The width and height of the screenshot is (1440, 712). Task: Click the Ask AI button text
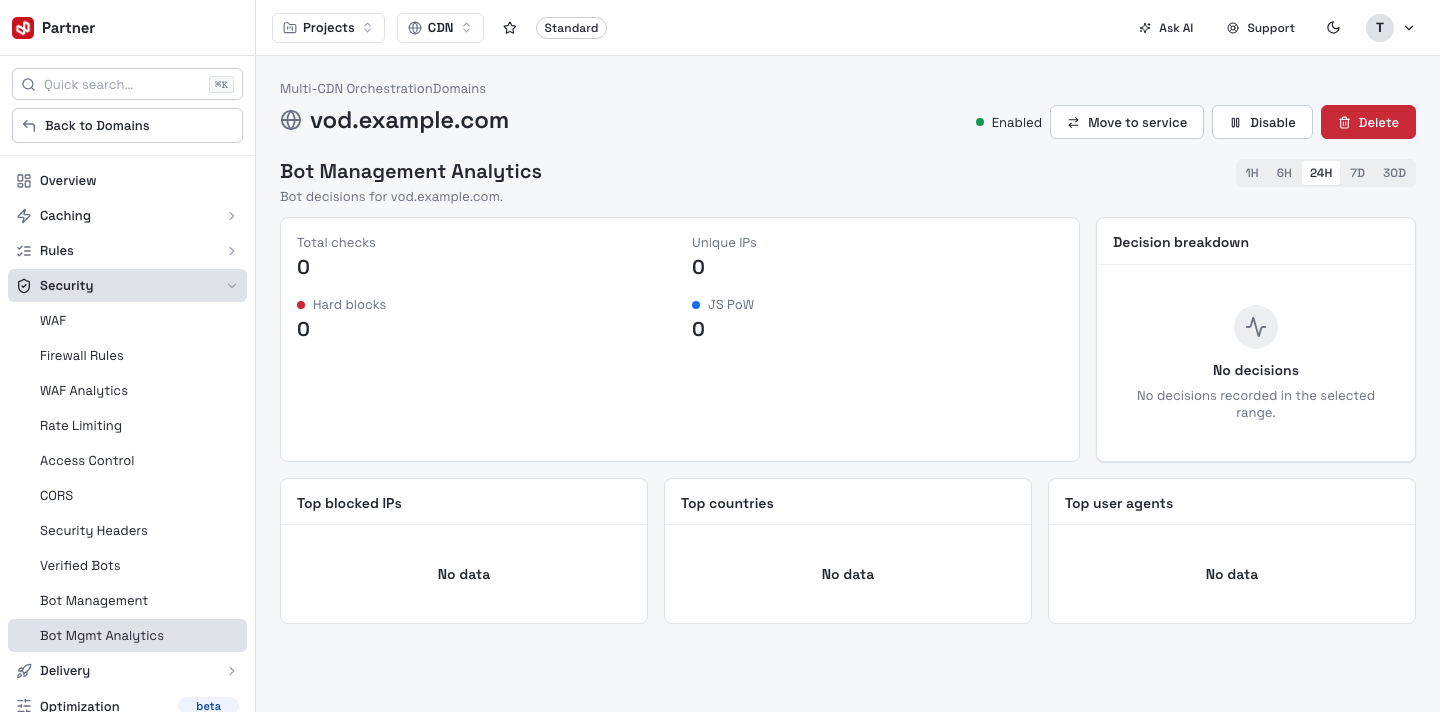(x=1176, y=28)
